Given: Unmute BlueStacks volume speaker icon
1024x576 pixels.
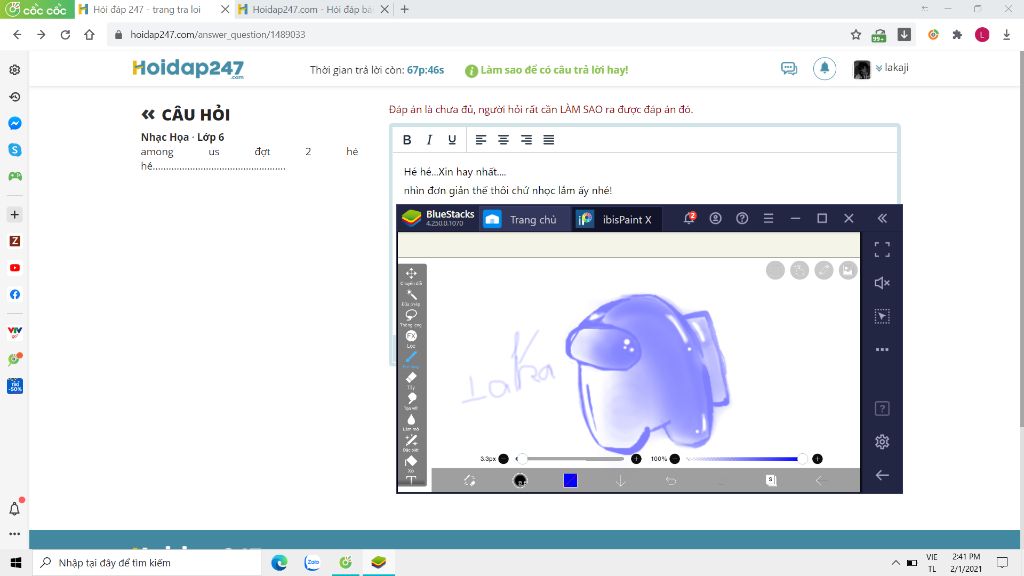Looking at the screenshot, I should coord(882,283).
